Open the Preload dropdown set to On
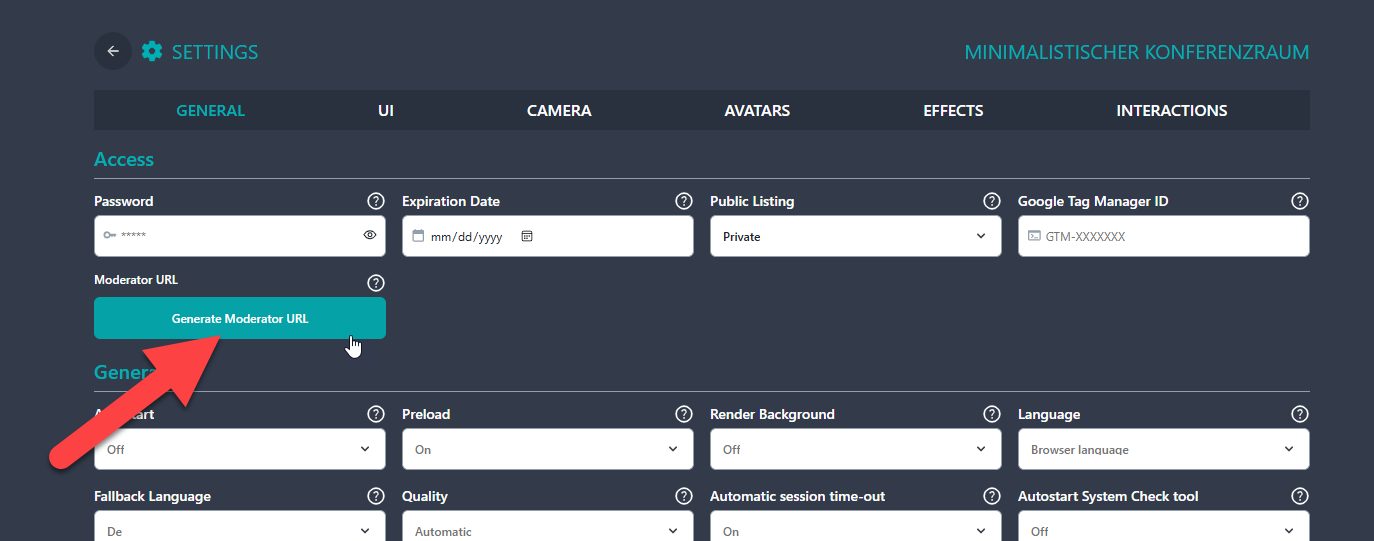Image resolution: width=1374 pixels, height=541 pixels. (x=547, y=449)
